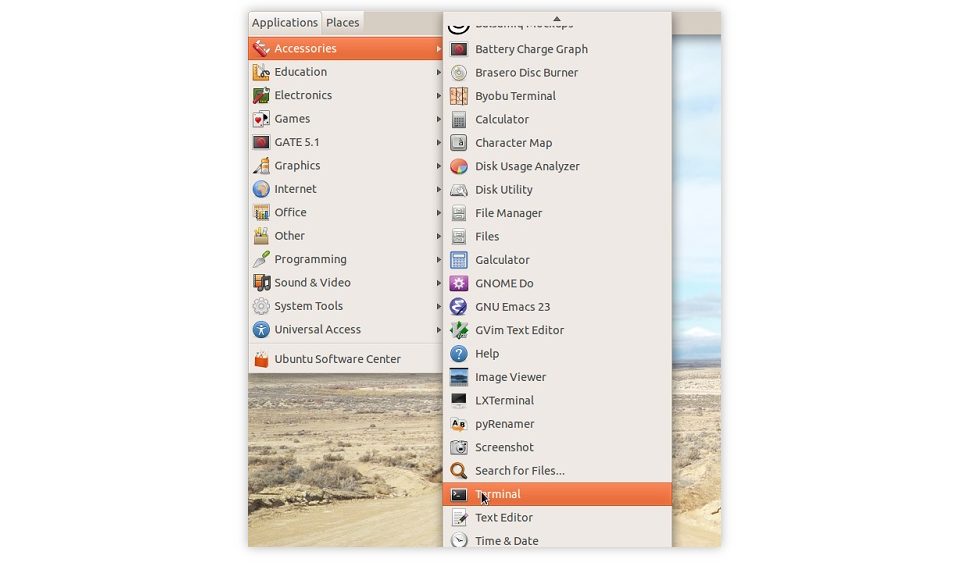Viewport: 971px width, 566px height.
Task: Click the 'Universal Access' label
Action: click(317, 329)
